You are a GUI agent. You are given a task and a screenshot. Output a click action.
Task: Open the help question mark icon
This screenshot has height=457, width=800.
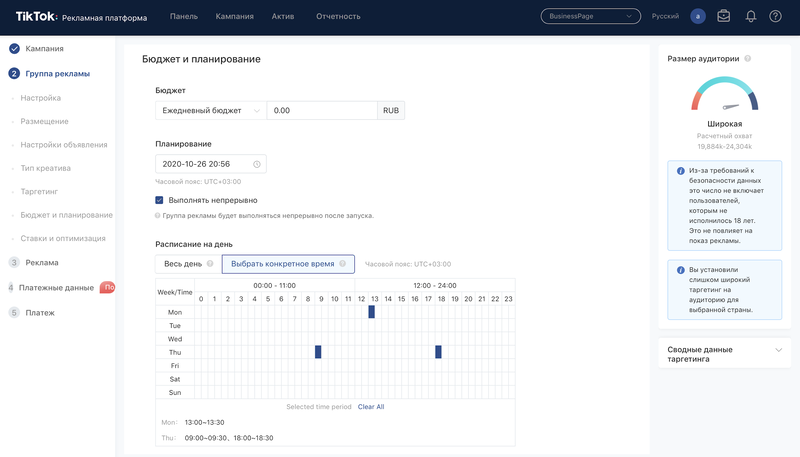click(775, 16)
